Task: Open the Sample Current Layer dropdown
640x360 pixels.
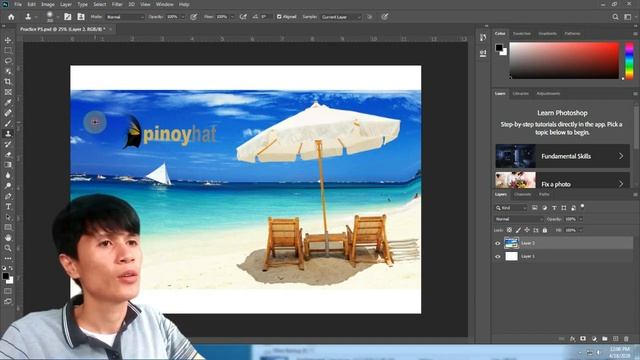Action: (x=341, y=17)
